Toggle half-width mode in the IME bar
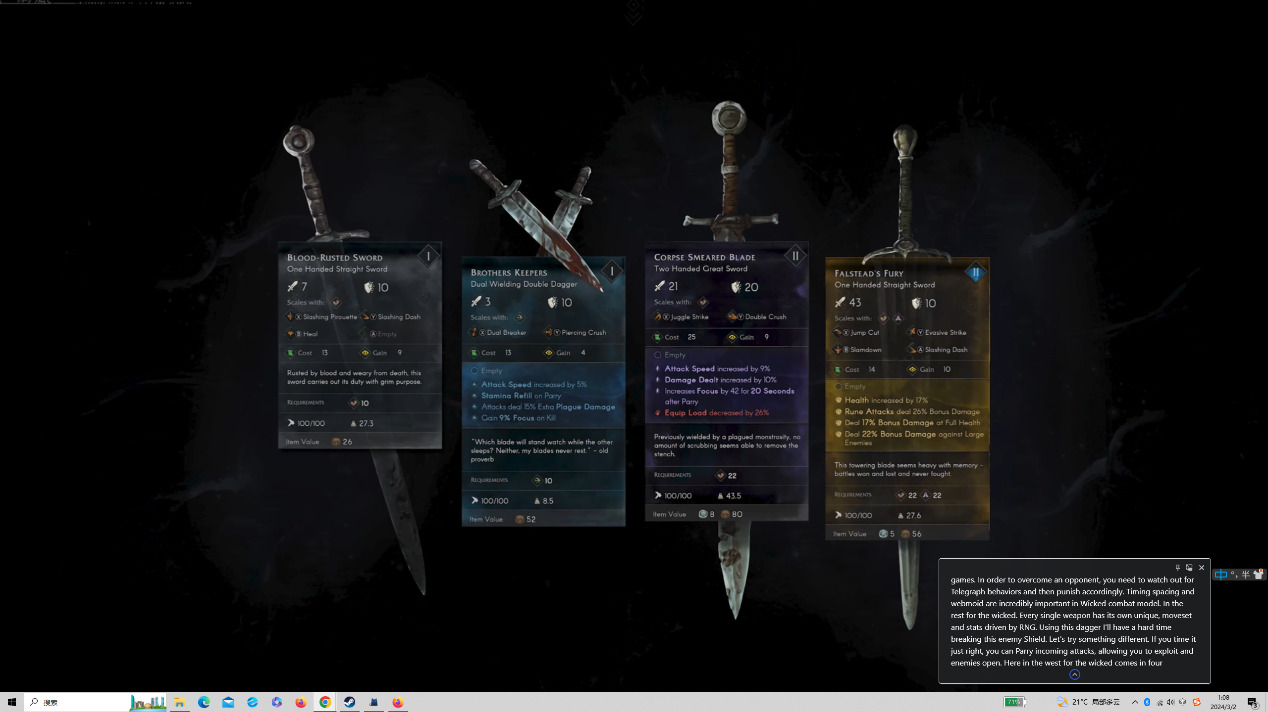 pos(1244,574)
